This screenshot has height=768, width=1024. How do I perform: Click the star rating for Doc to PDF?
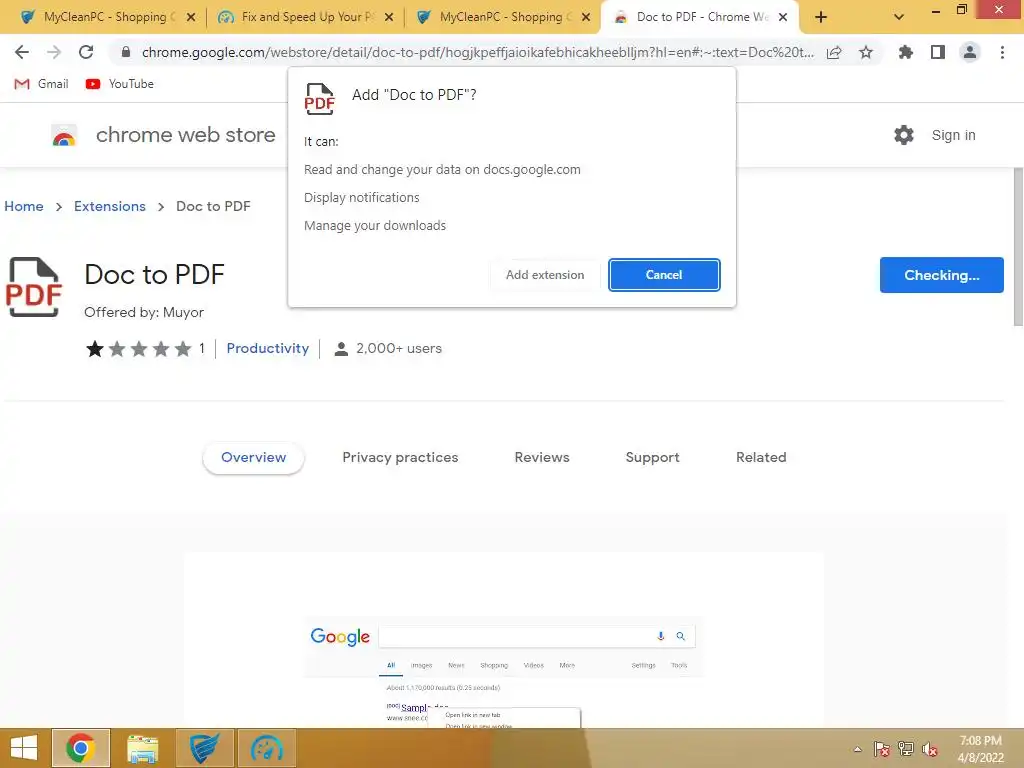[138, 349]
